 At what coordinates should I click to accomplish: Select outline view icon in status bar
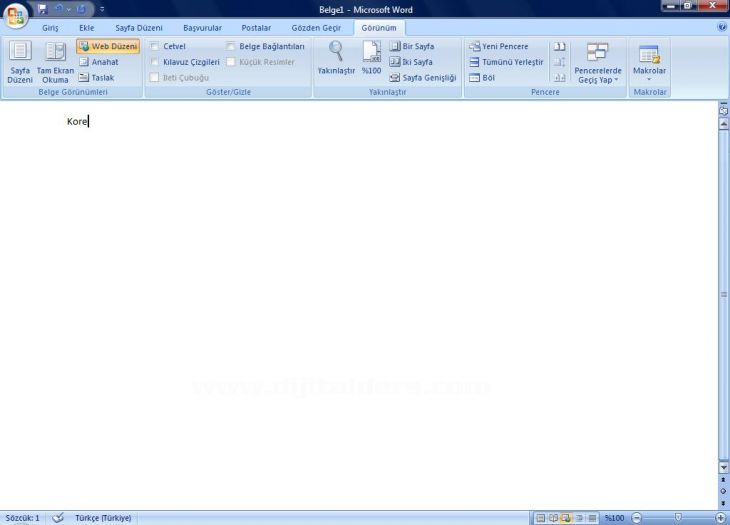click(579, 518)
